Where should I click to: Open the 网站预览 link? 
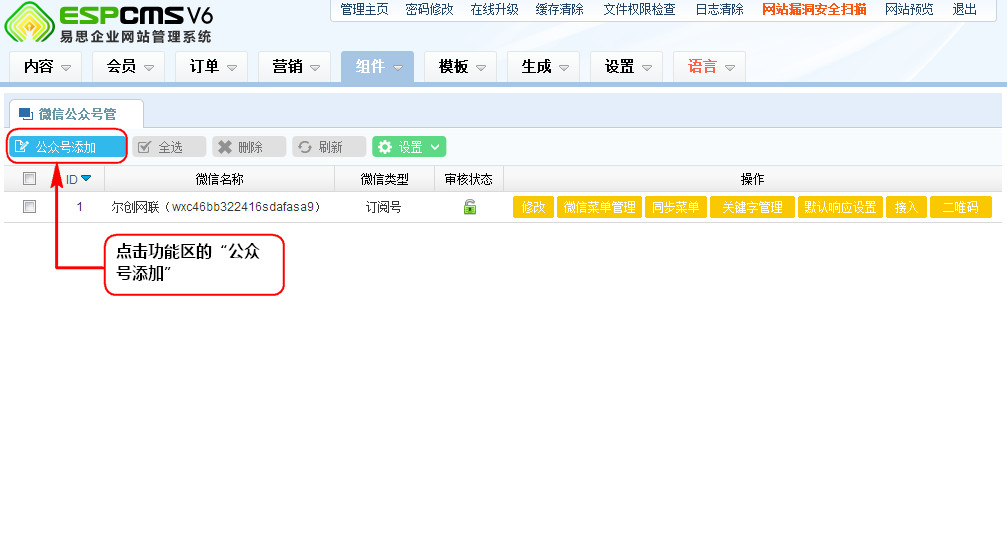[909, 10]
